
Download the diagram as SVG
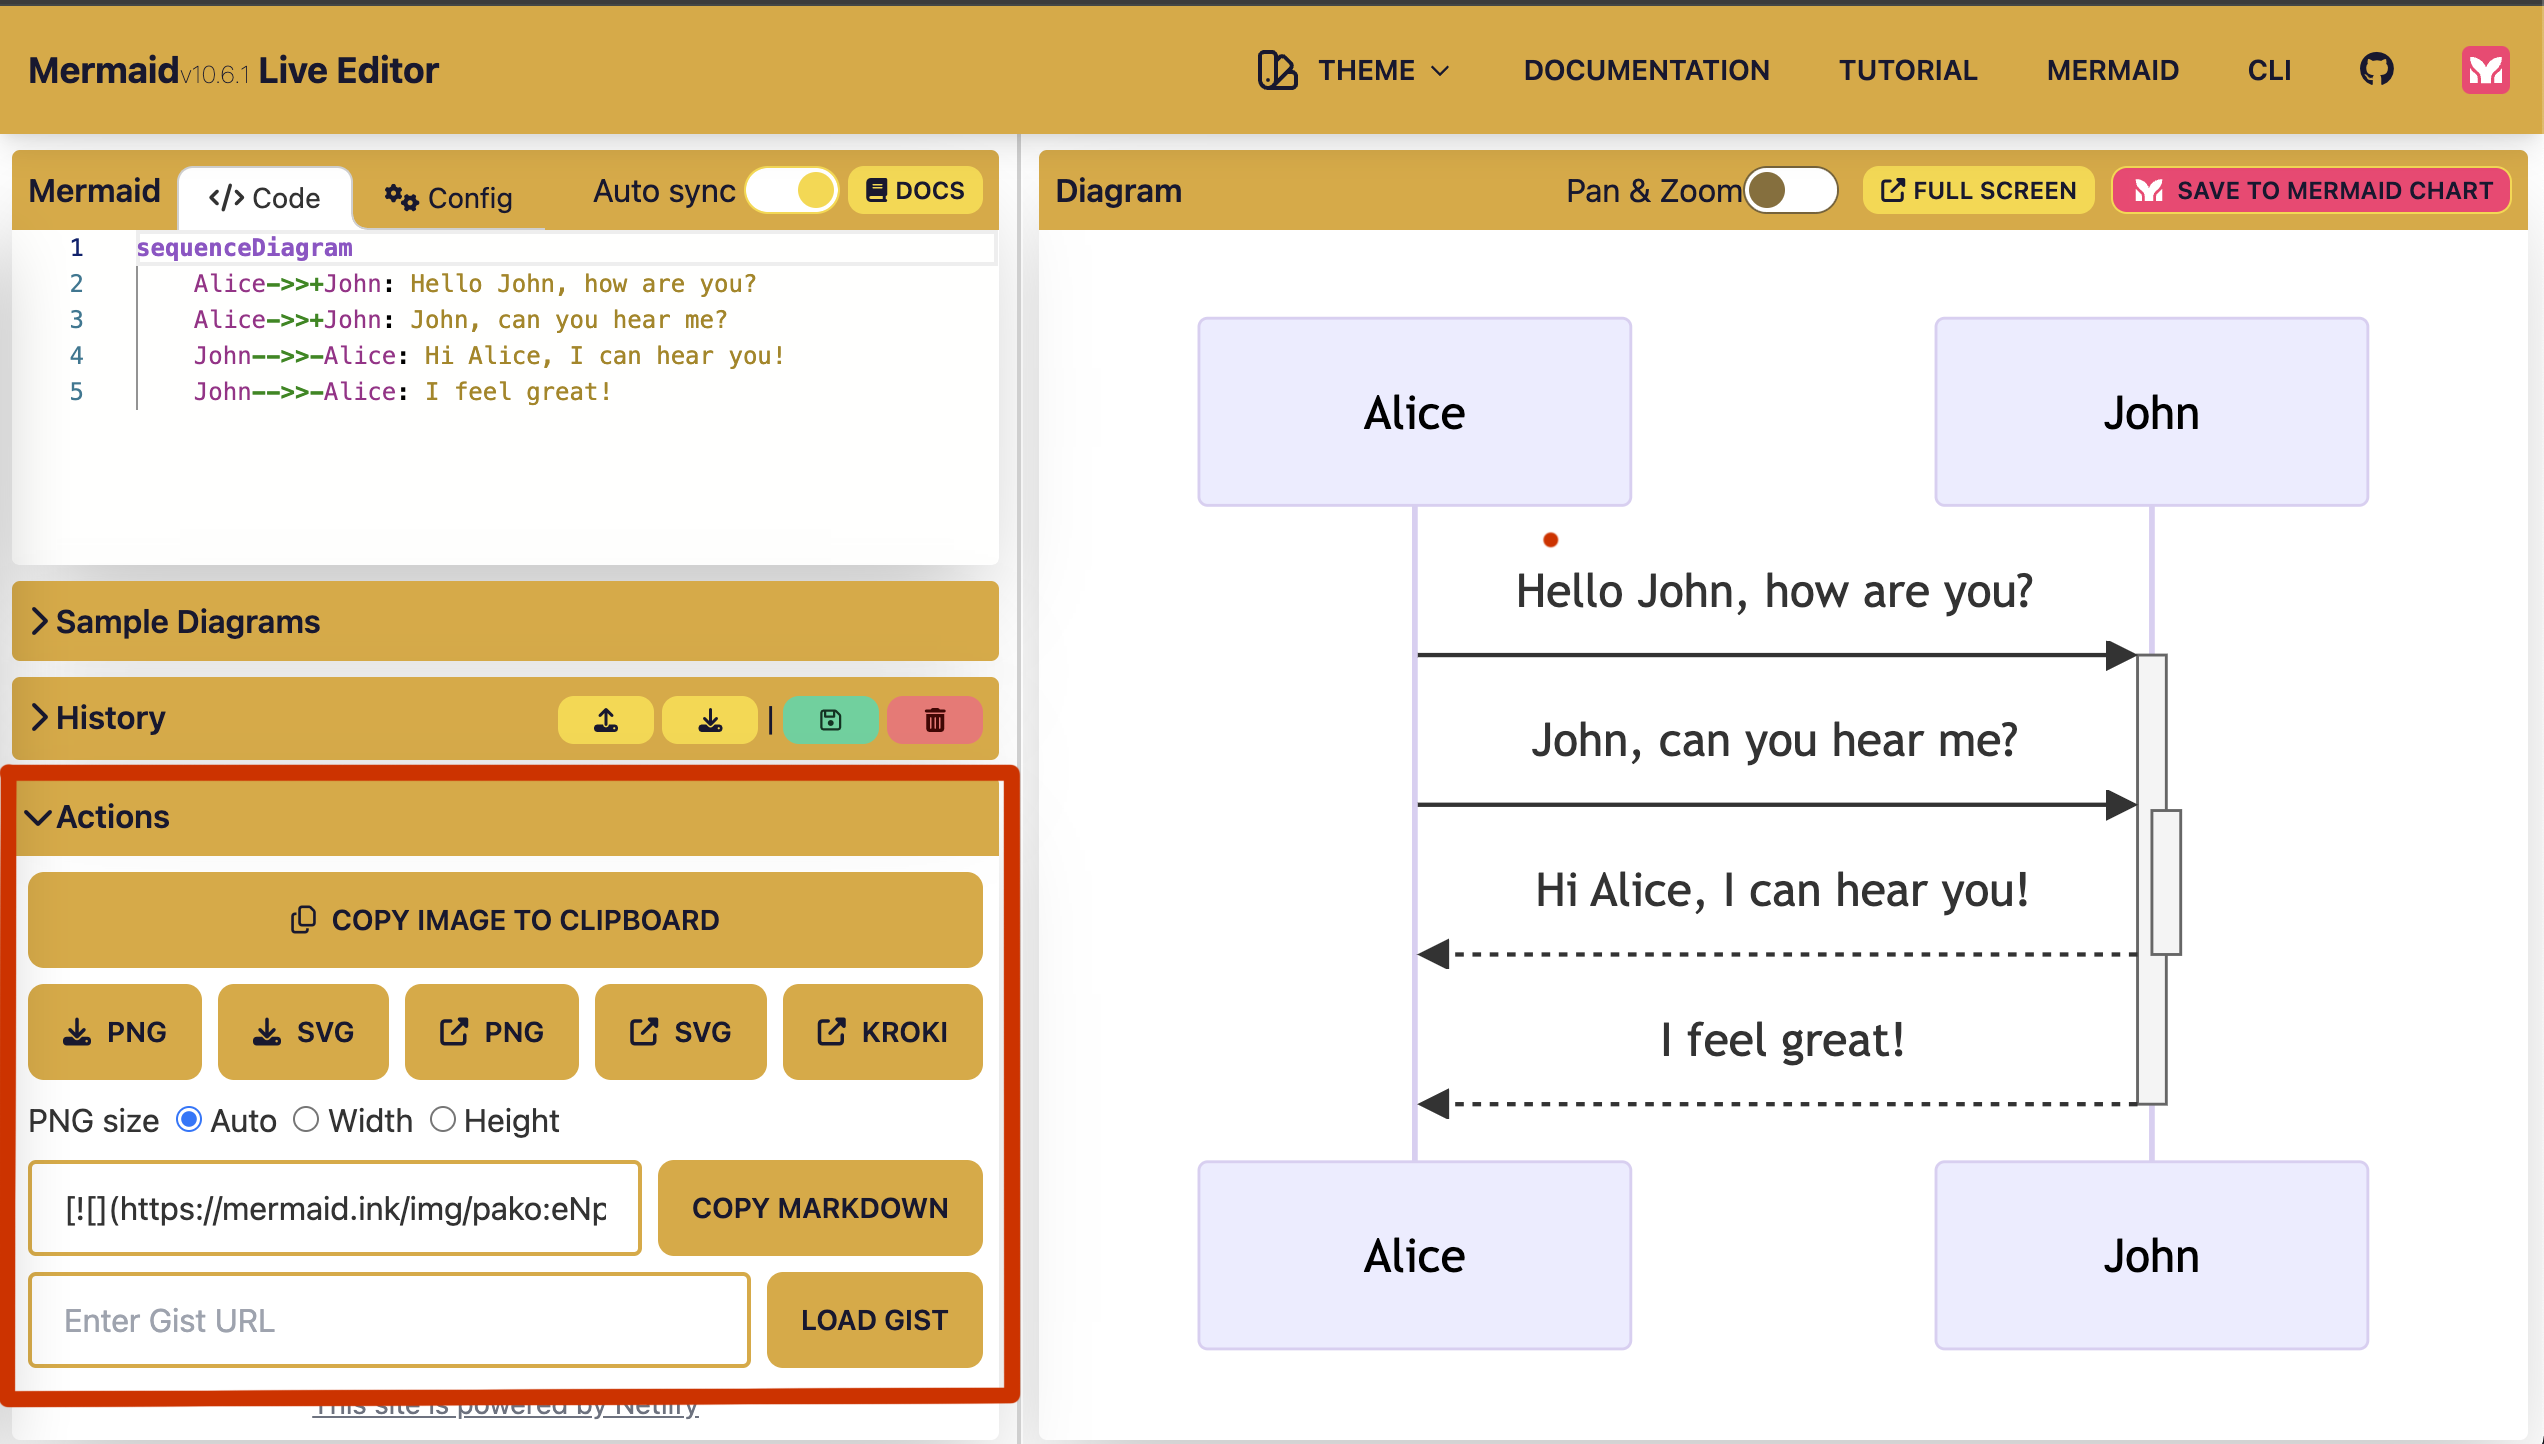coord(303,1032)
